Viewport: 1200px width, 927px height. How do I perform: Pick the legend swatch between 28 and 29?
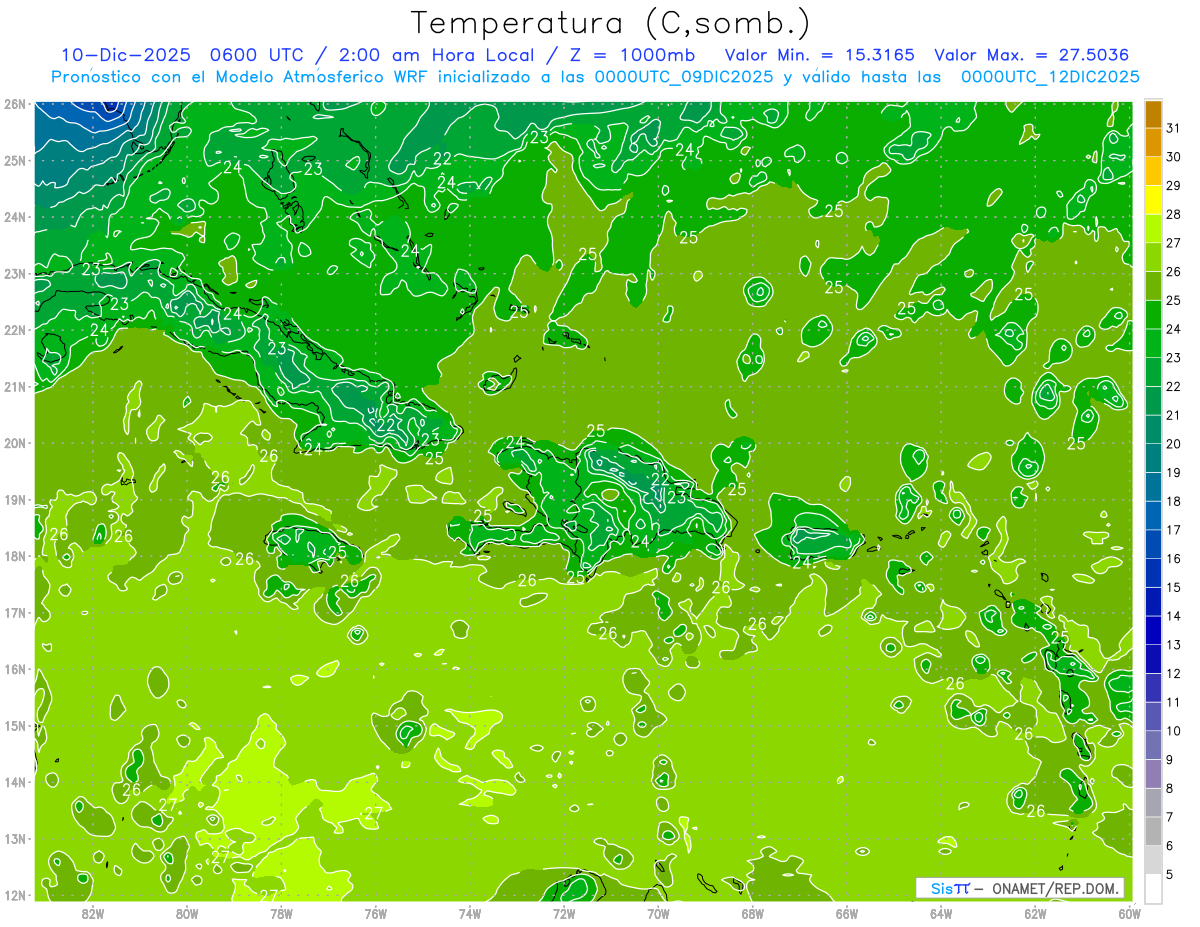click(1153, 200)
